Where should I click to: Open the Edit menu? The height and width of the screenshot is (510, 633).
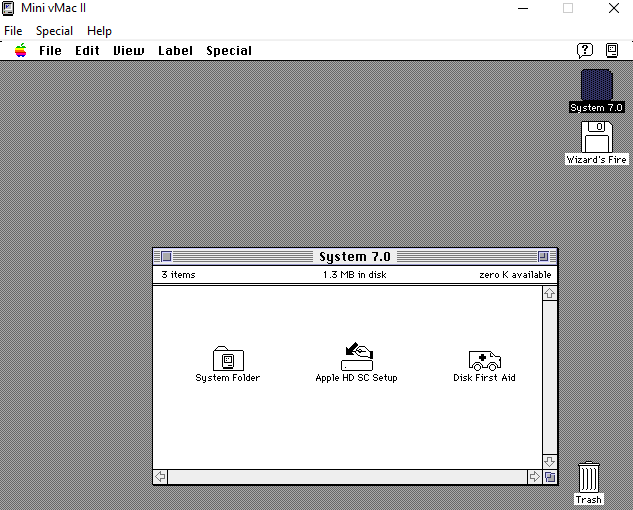(87, 51)
